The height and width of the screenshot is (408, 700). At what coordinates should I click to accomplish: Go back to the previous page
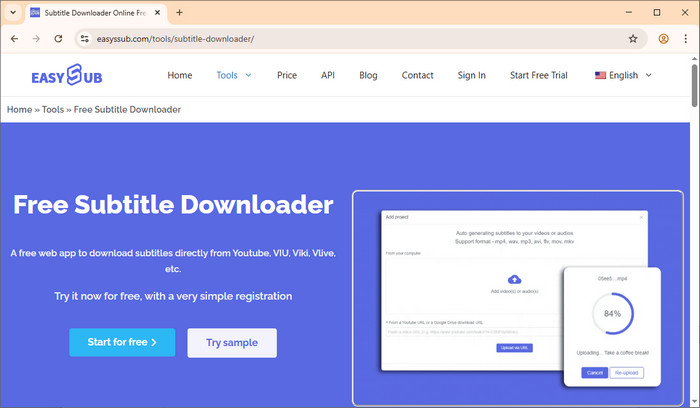(x=14, y=39)
